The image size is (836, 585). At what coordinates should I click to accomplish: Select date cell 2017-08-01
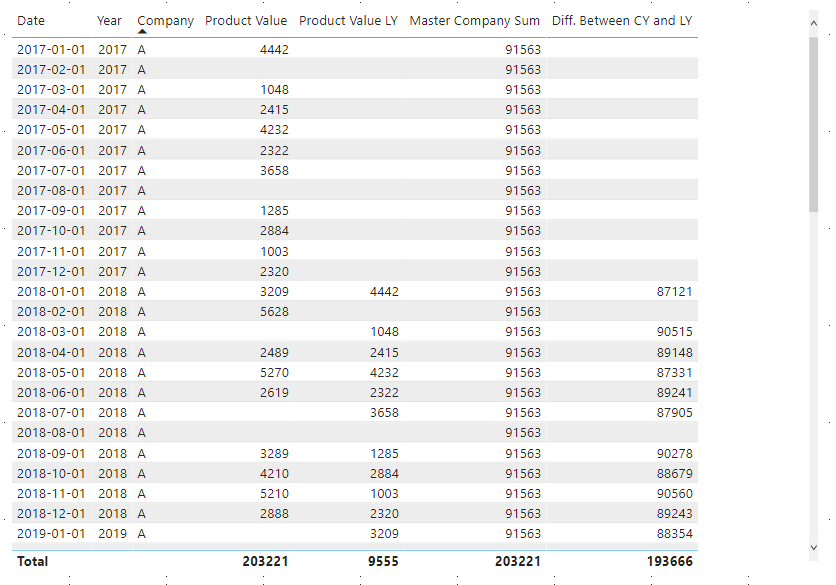tap(51, 191)
